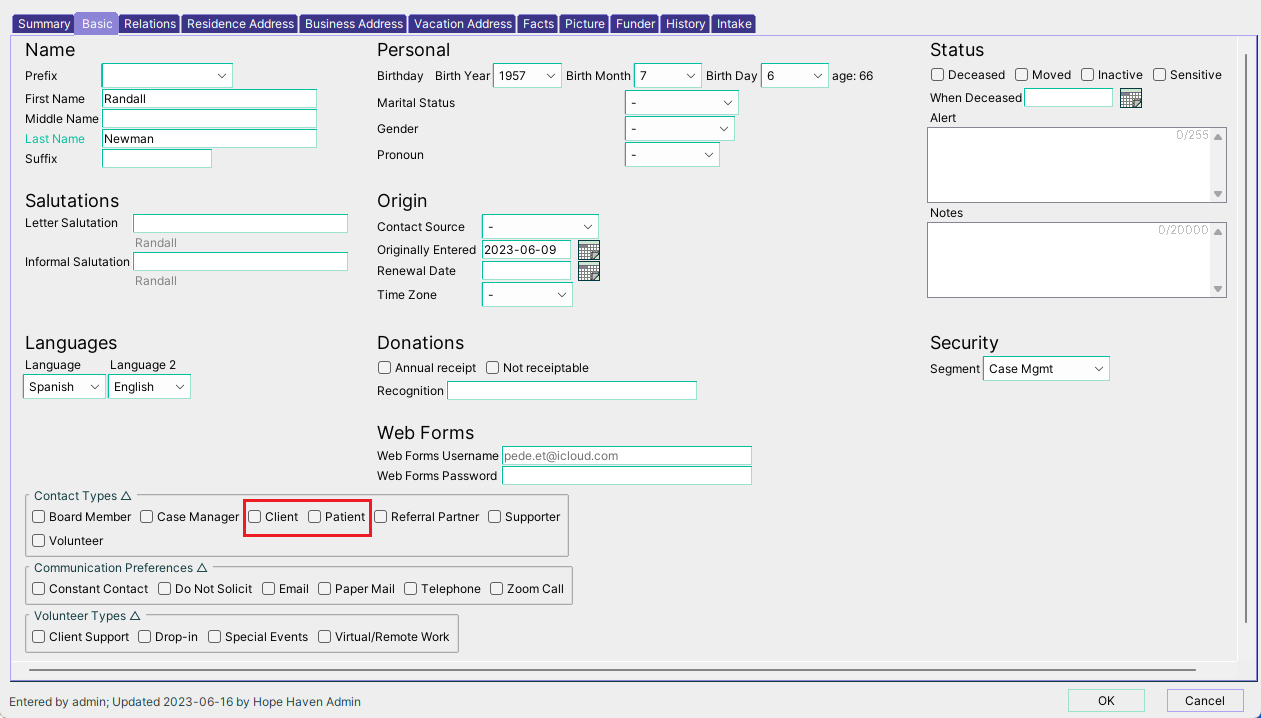Click the Web Forms Password field
Screen dimensions: 1261x718
coord(627,476)
